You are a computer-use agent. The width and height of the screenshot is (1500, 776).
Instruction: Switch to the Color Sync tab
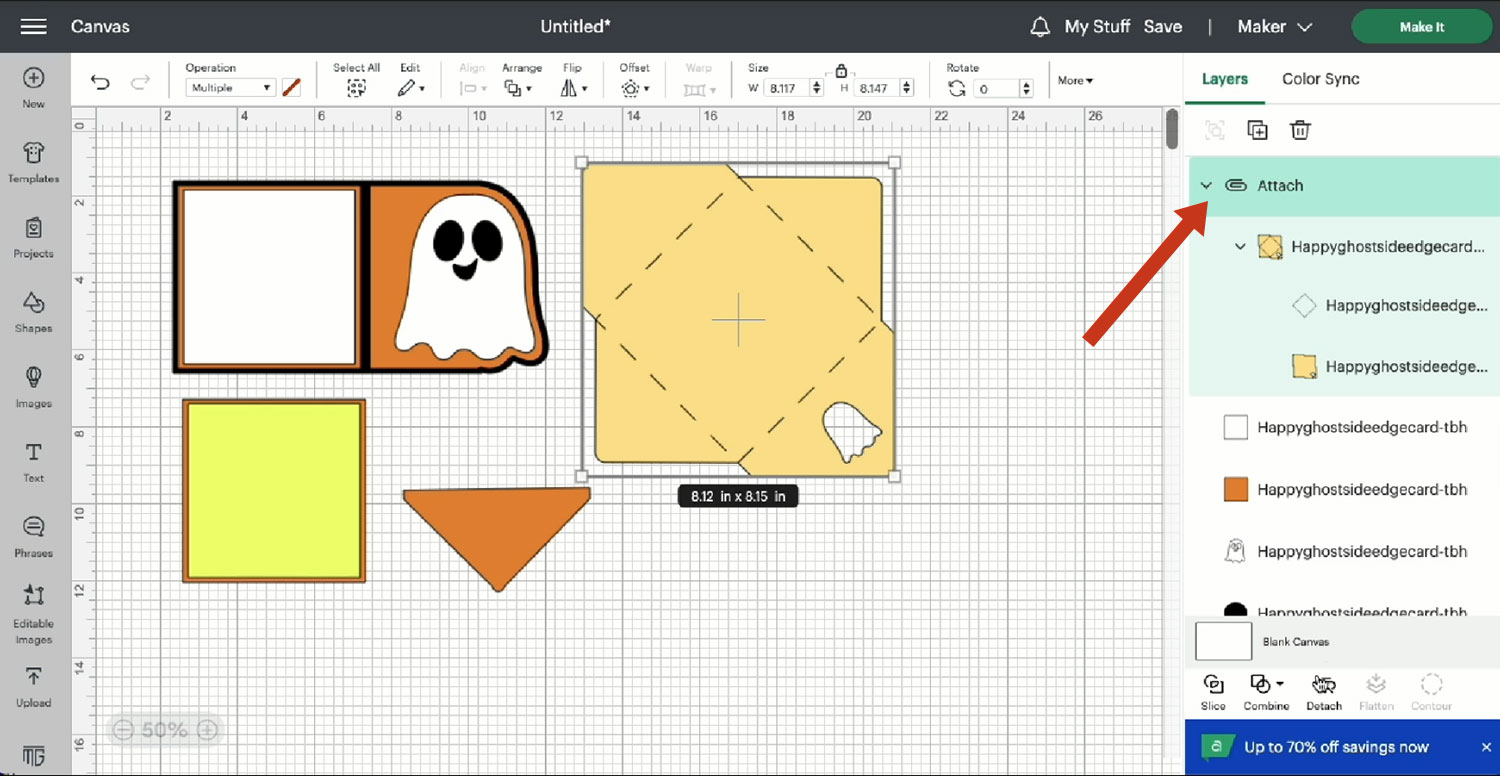(1320, 79)
